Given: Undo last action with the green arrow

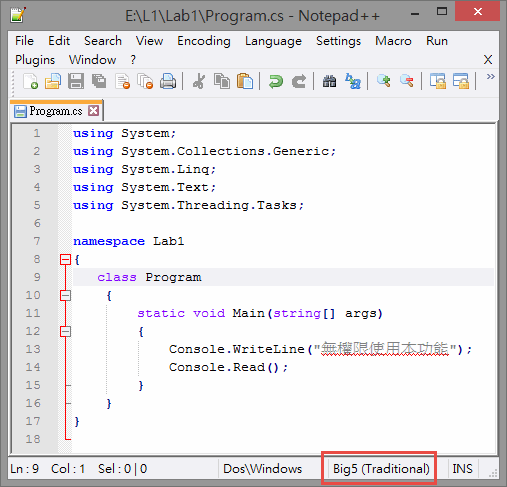Looking at the screenshot, I should point(276,81).
